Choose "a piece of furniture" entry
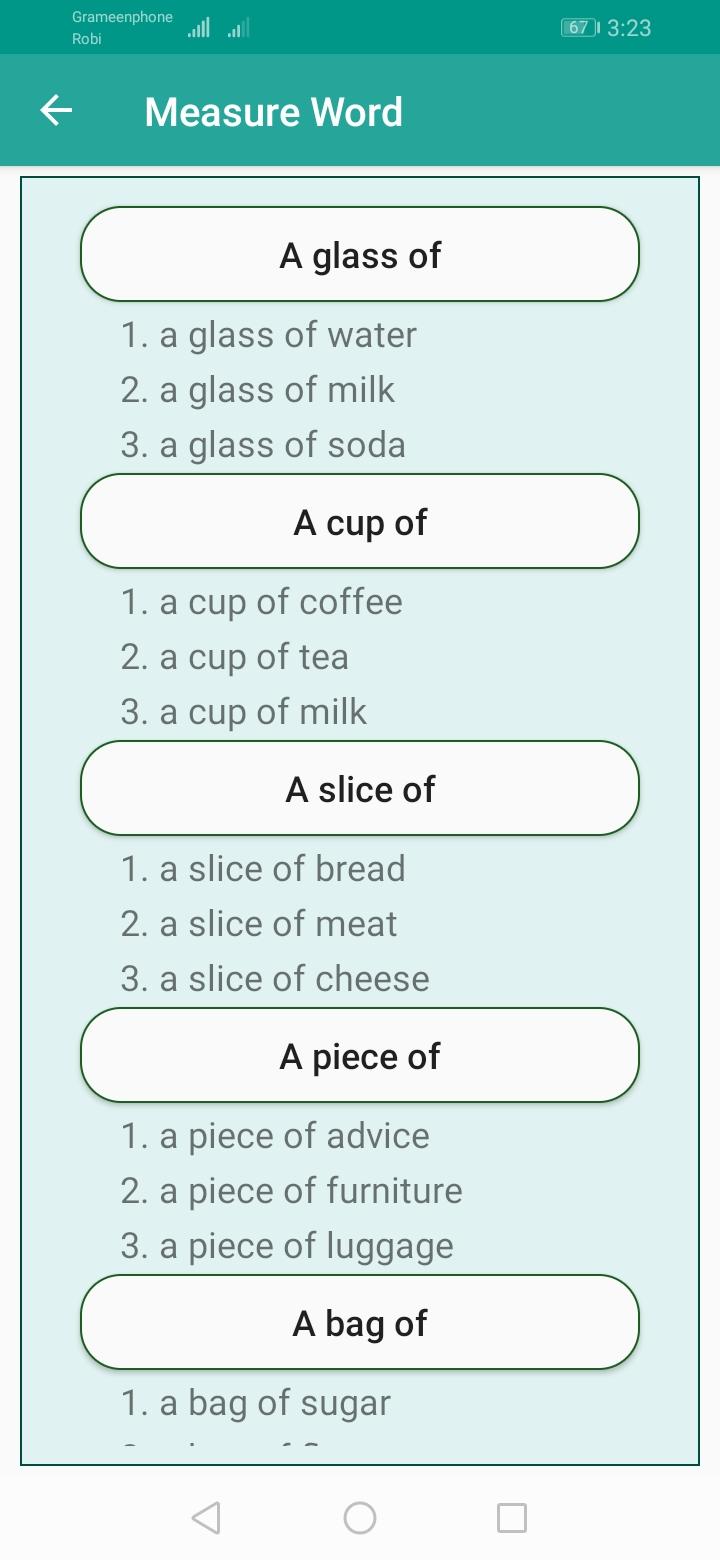 [x=291, y=1191]
